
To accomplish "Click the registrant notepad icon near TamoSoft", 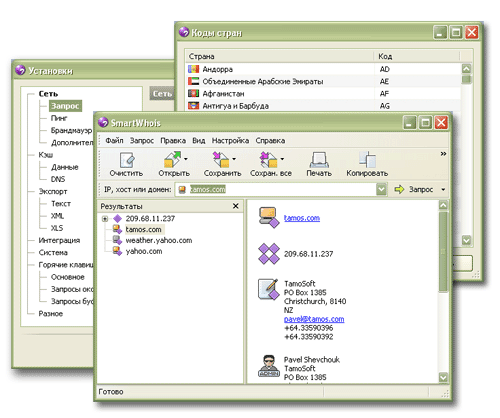I will click(269, 289).
